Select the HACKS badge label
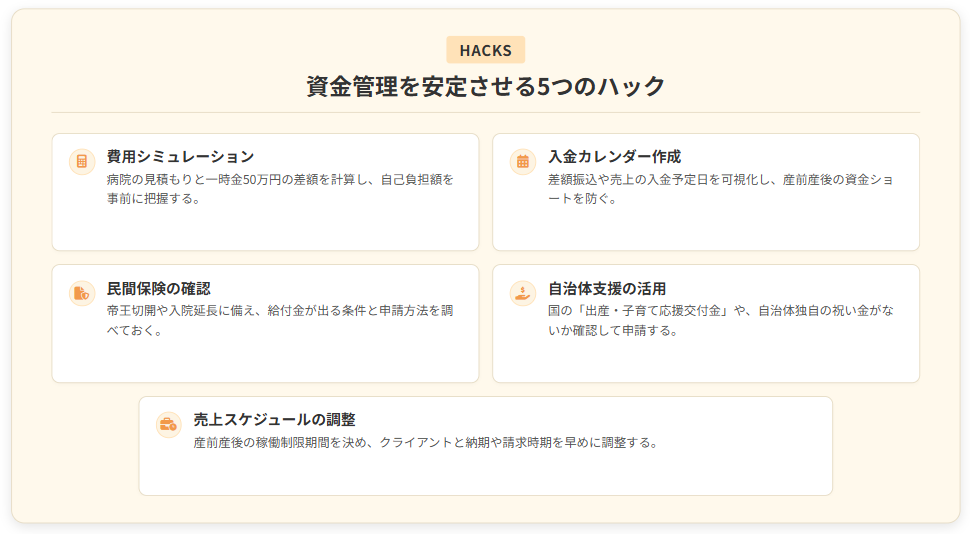The height and width of the screenshot is (534, 970). pos(485,50)
